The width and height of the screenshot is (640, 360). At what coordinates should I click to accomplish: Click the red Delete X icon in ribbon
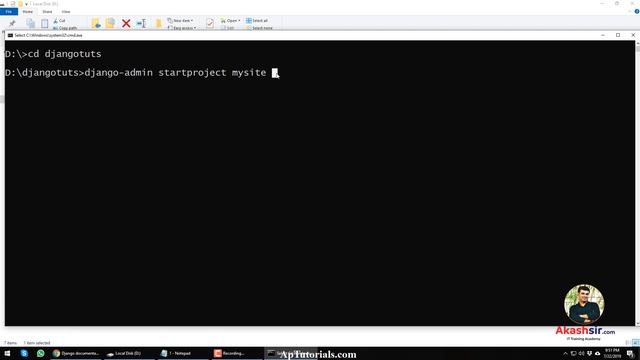126,23
